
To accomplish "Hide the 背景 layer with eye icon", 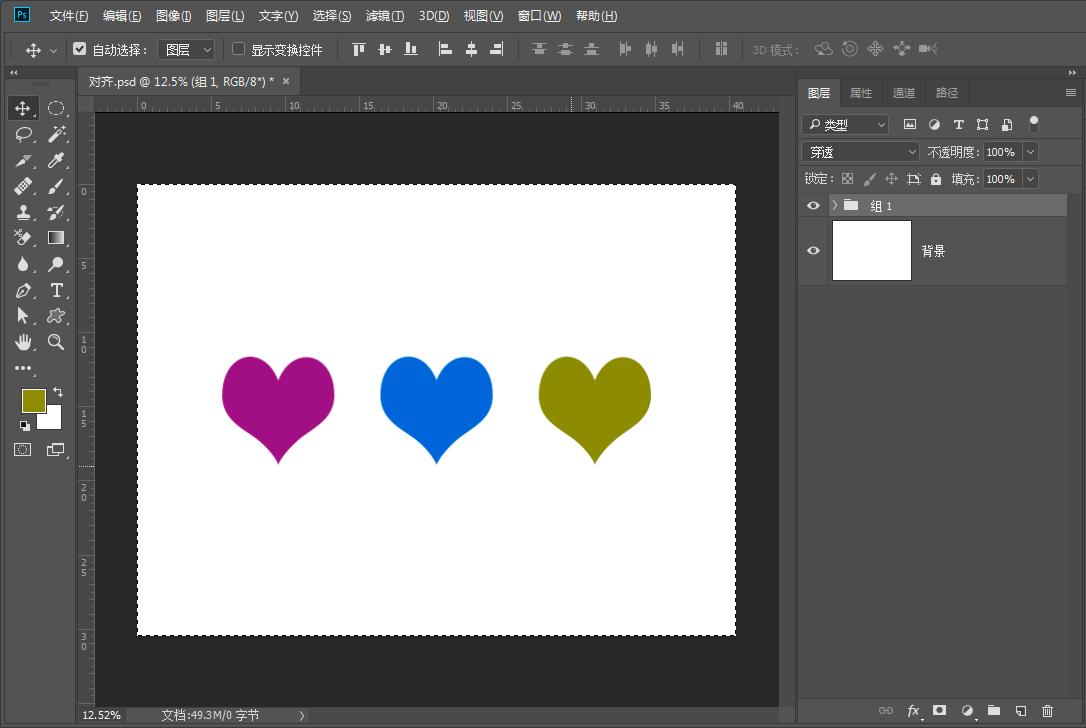I will (x=813, y=251).
